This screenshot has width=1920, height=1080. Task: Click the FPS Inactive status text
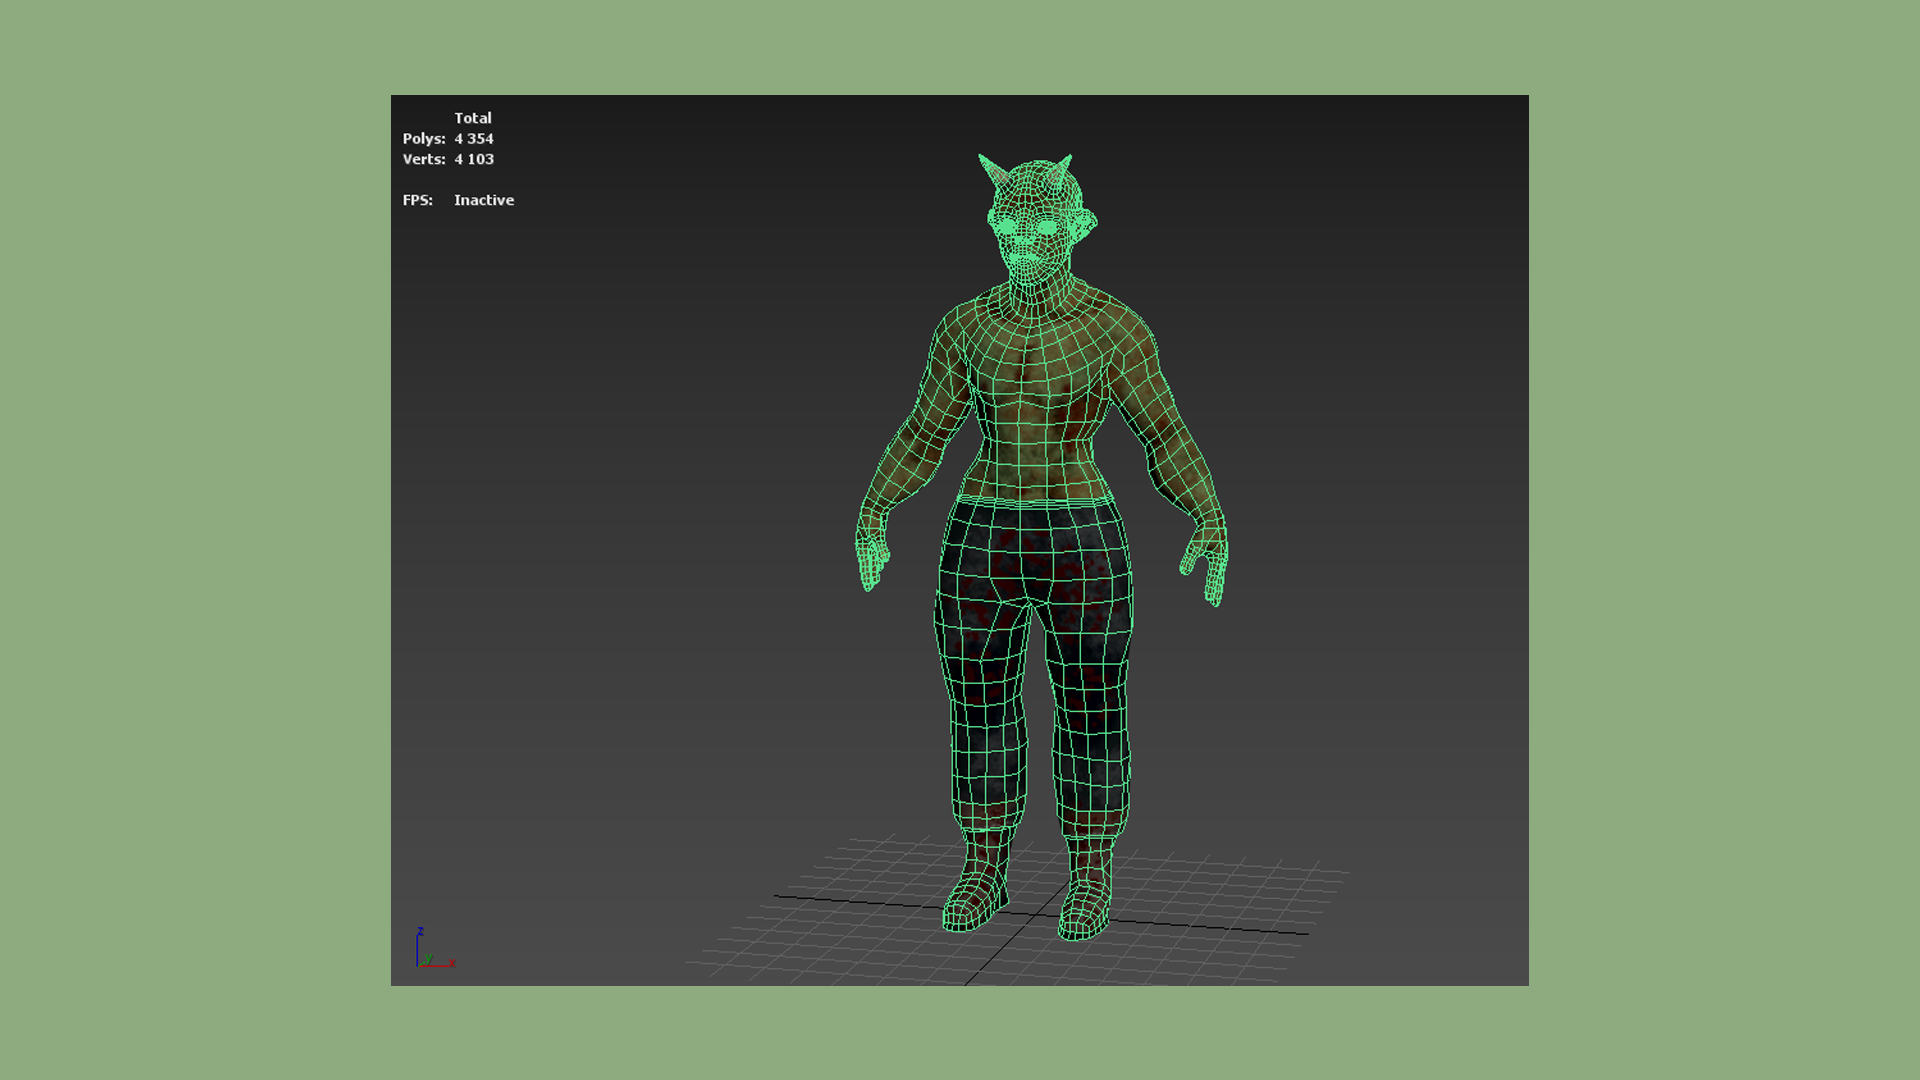[x=483, y=200]
